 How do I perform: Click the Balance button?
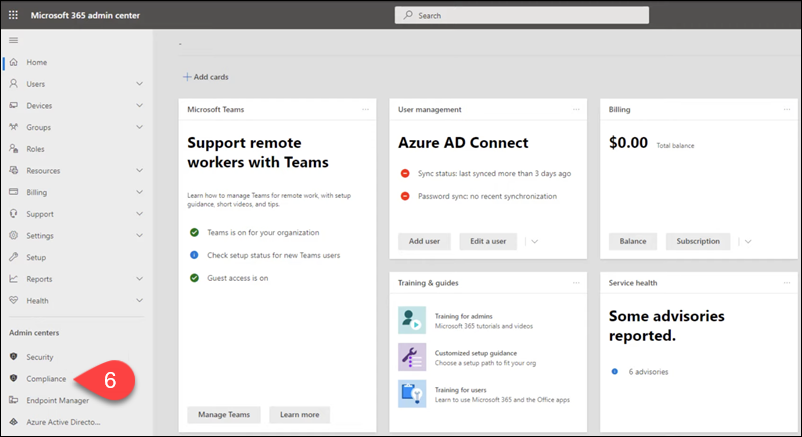click(x=633, y=241)
